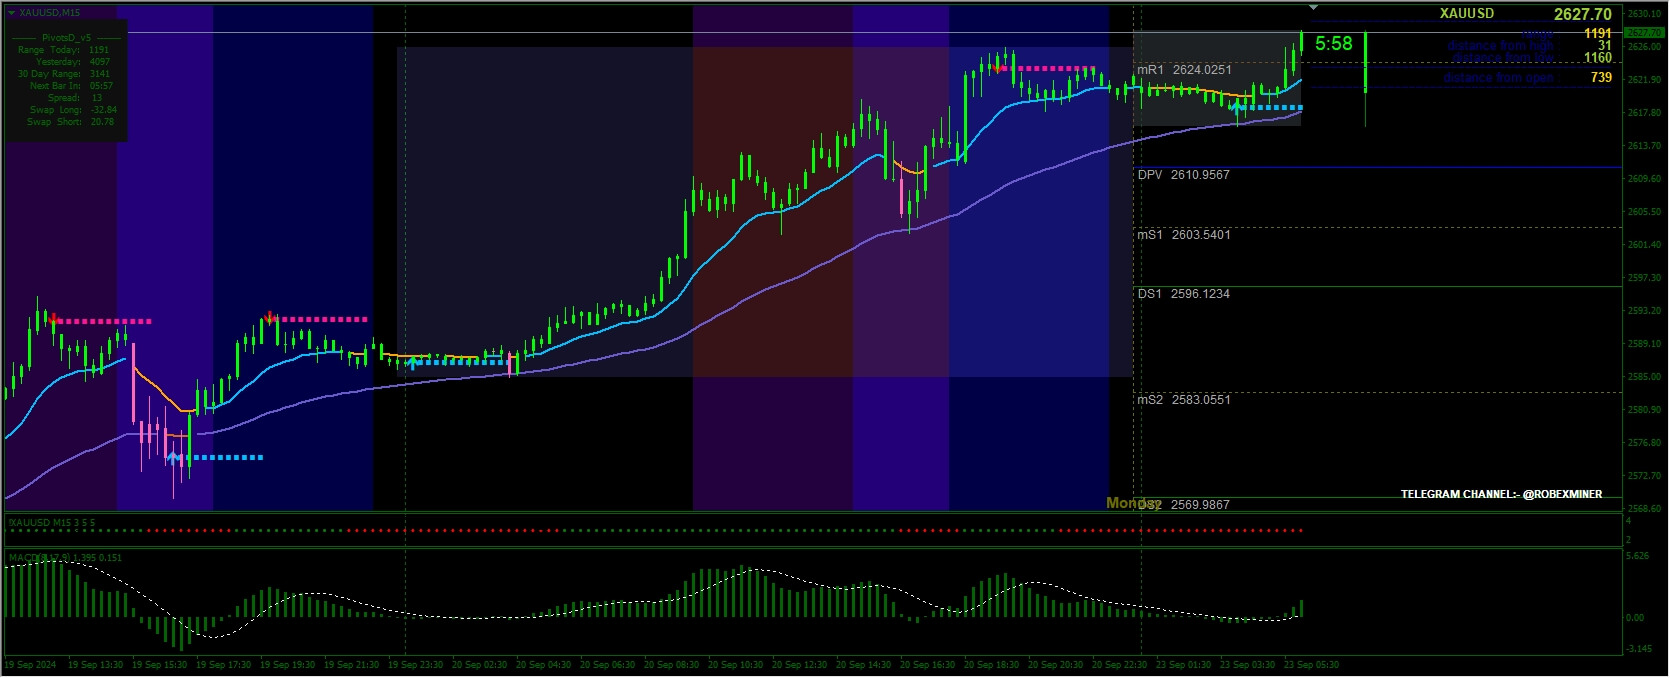Click the chart shift marker triangle
The width and height of the screenshot is (1670, 678).
pos(1313,8)
